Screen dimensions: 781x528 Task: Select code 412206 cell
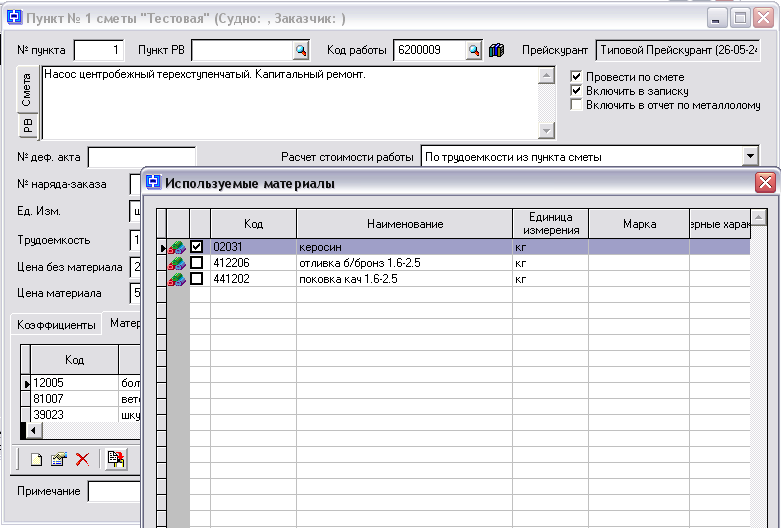254,263
